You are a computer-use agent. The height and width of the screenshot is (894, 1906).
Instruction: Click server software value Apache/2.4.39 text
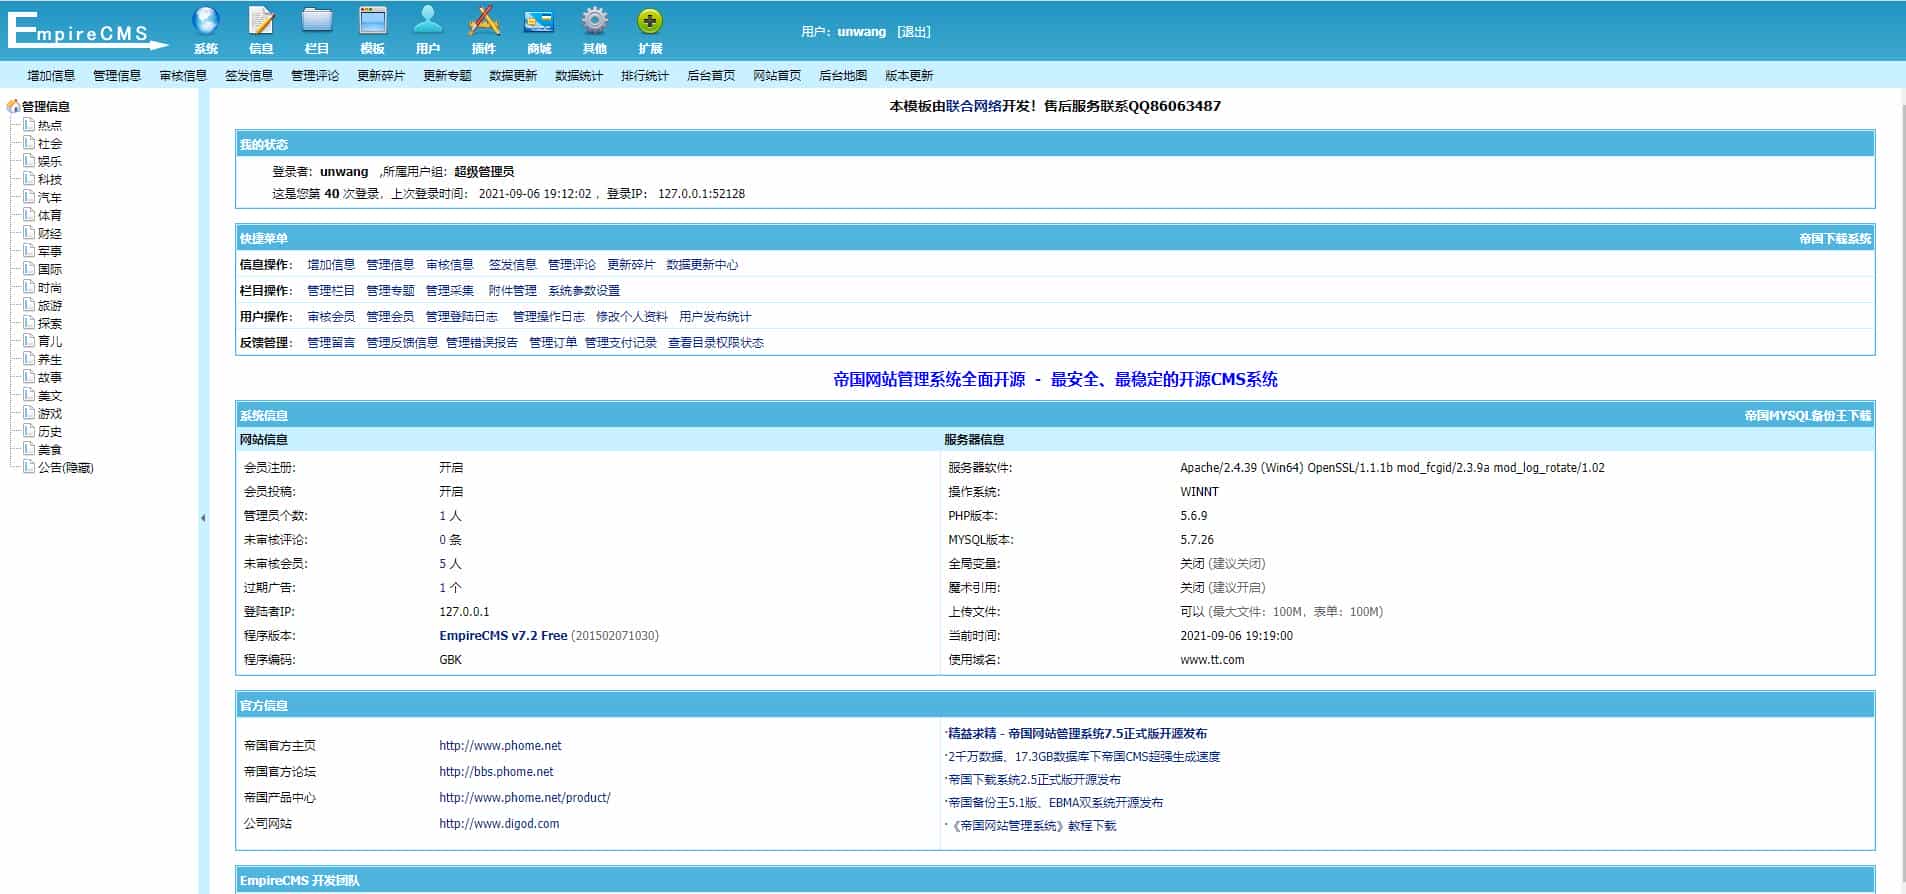(x=1392, y=468)
